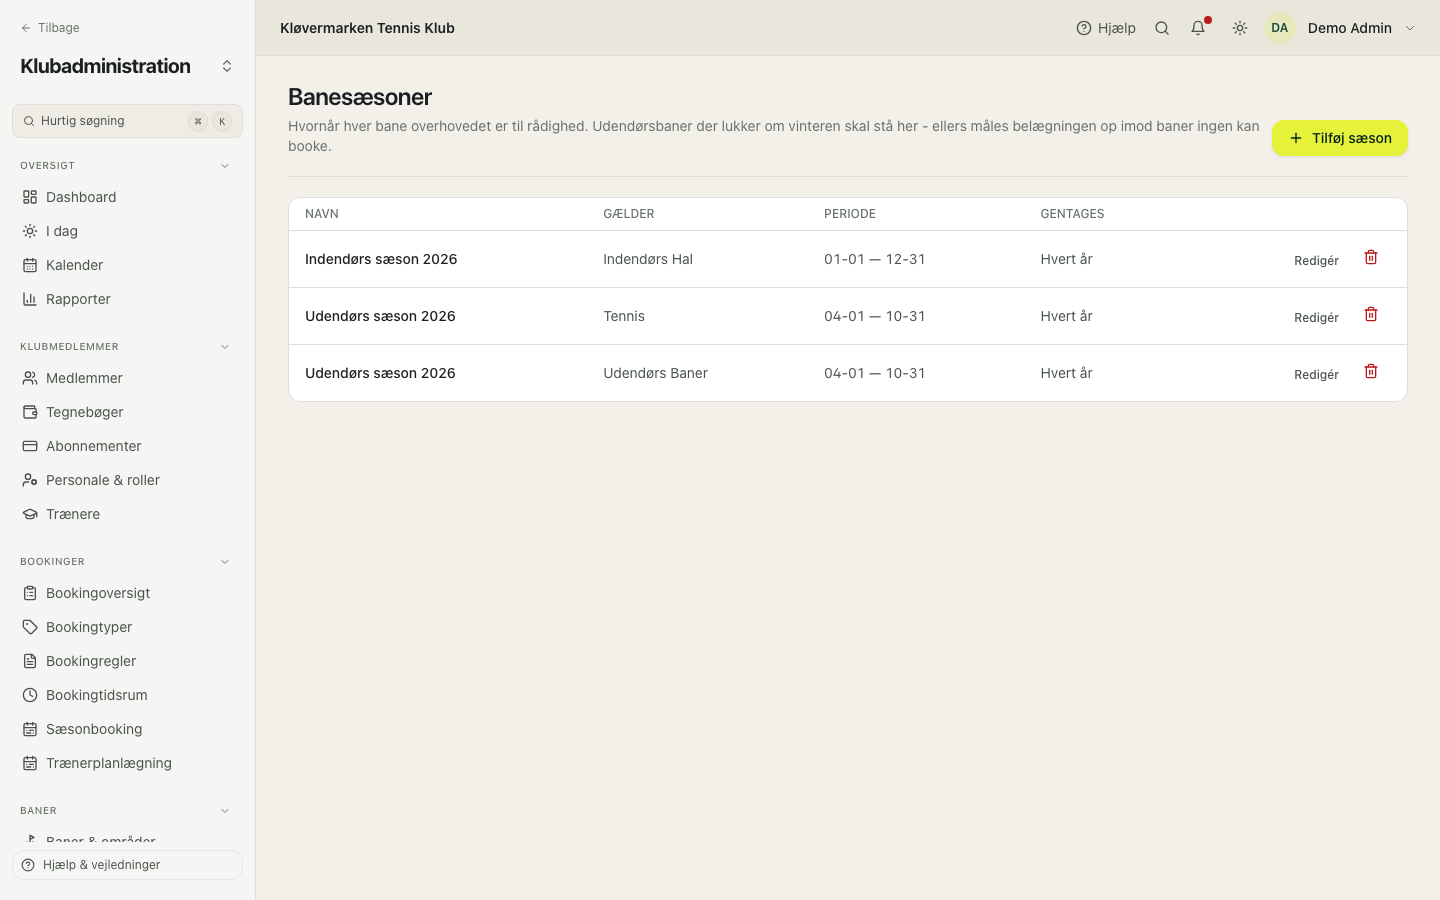Click the DA user avatar
Image resolution: width=1440 pixels, height=900 pixels.
1280,28
